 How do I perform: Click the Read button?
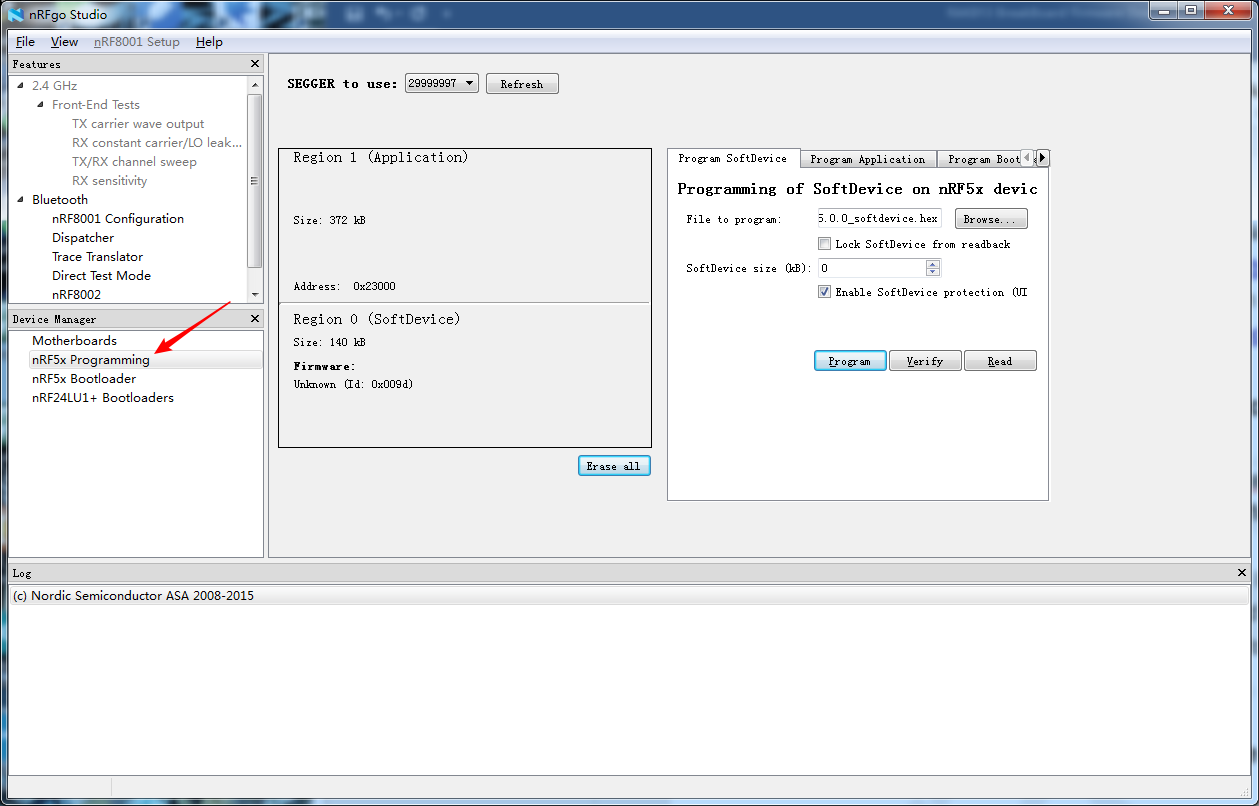[x=1000, y=361]
